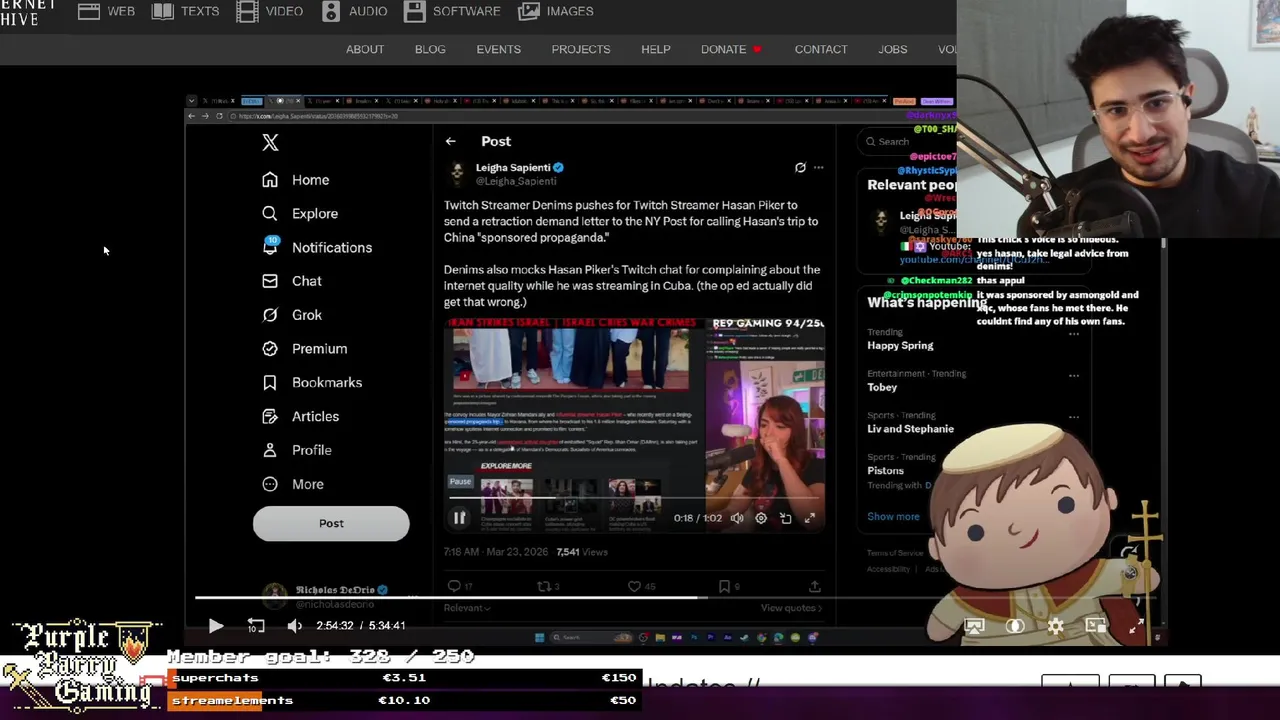Open archive player settings gear

1056,626
